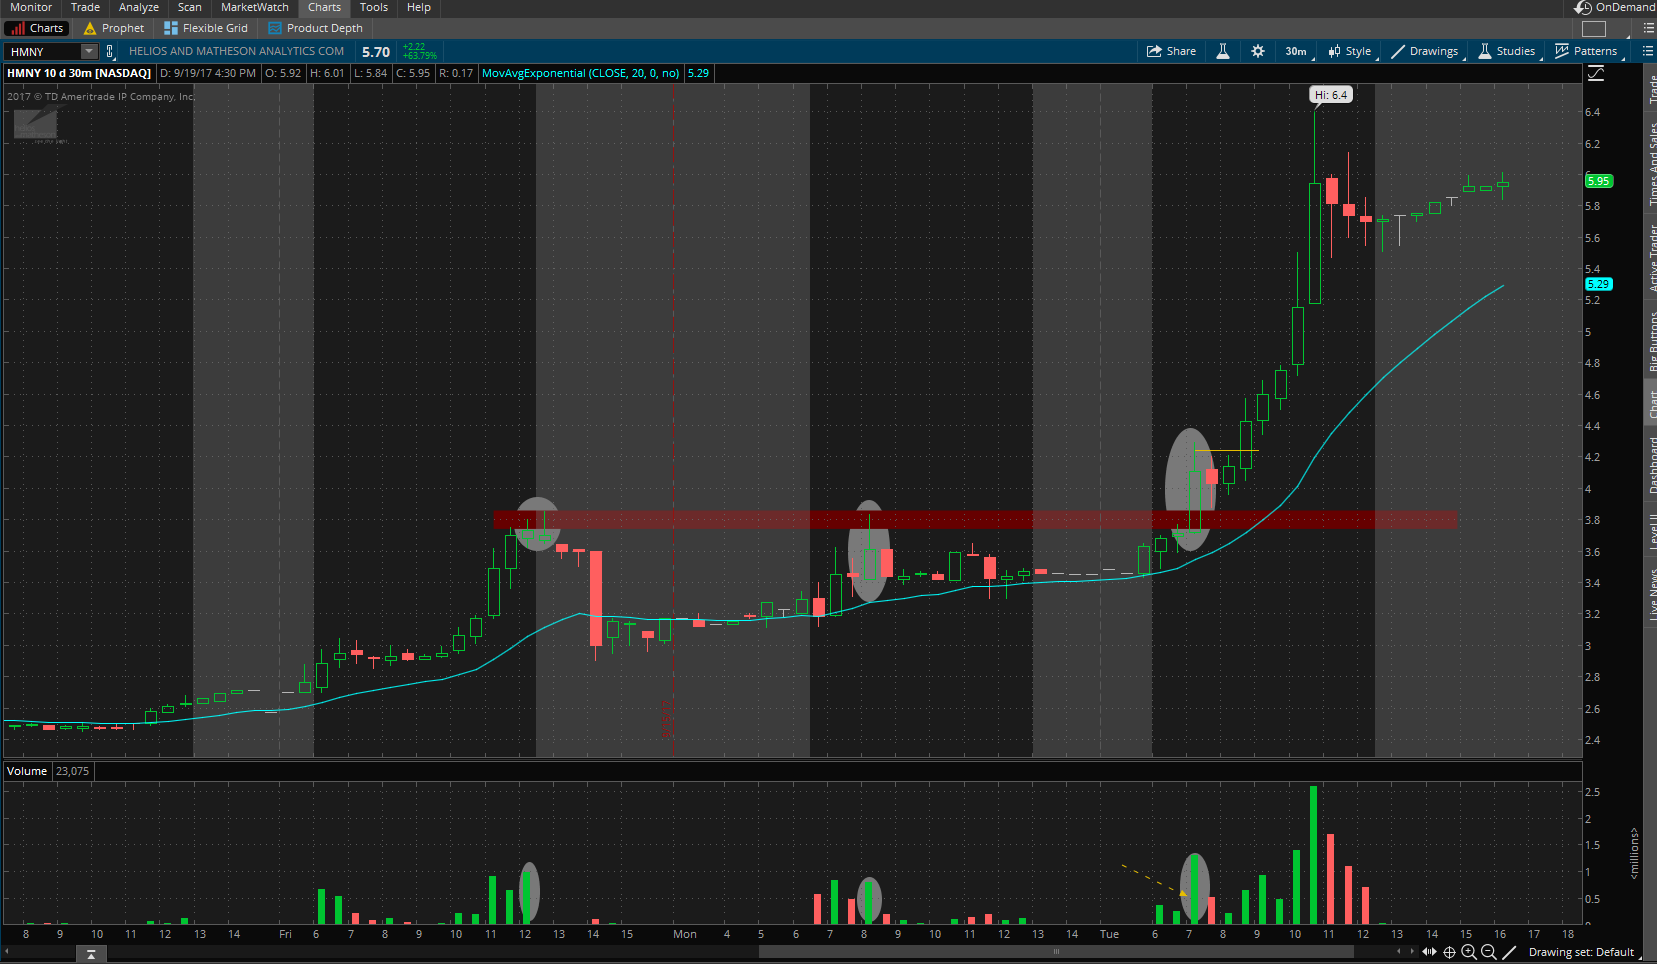Open the chart toolbar list menu icon
Image resolution: width=1657 pixels, height=964 pixels.
coord(1647,51)
